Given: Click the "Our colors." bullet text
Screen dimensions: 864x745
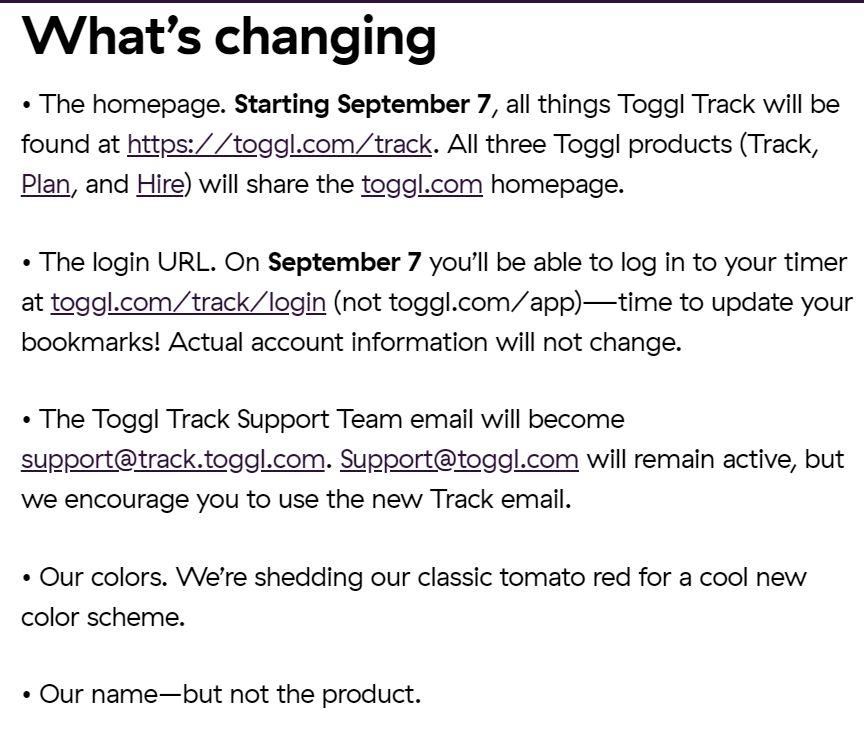Looking at the screenshot, I should 103,577.
